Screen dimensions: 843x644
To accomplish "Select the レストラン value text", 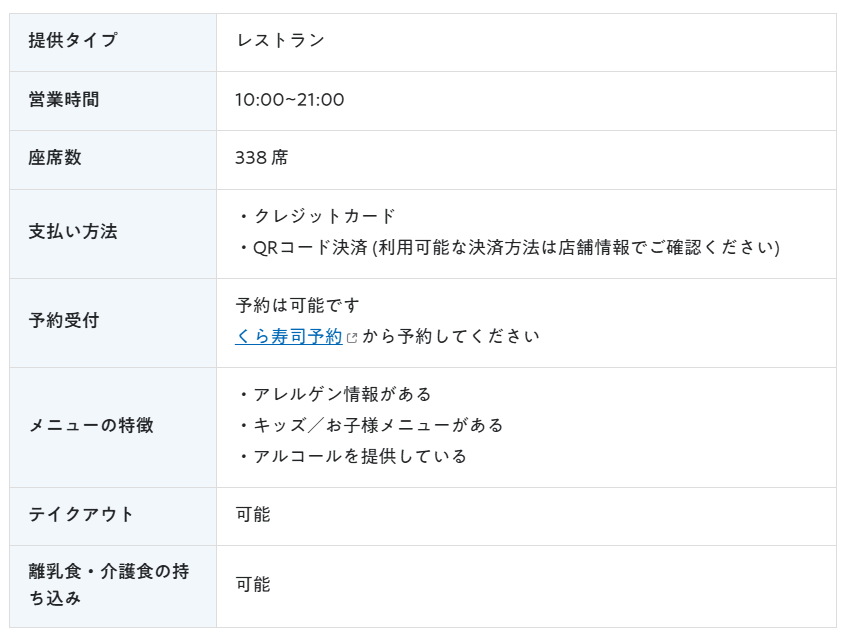I will pos(281,40).
